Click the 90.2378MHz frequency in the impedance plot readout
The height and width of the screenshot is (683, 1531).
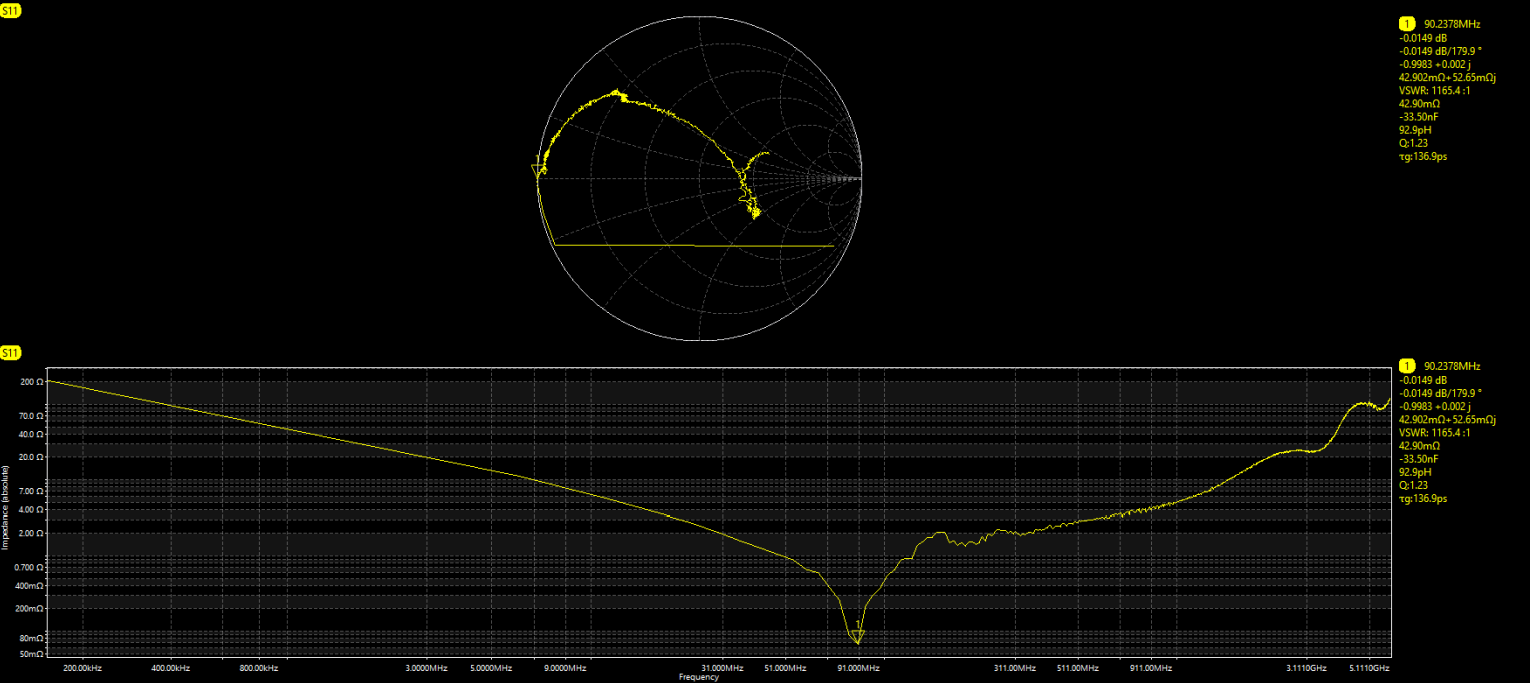pos(1452,367)
